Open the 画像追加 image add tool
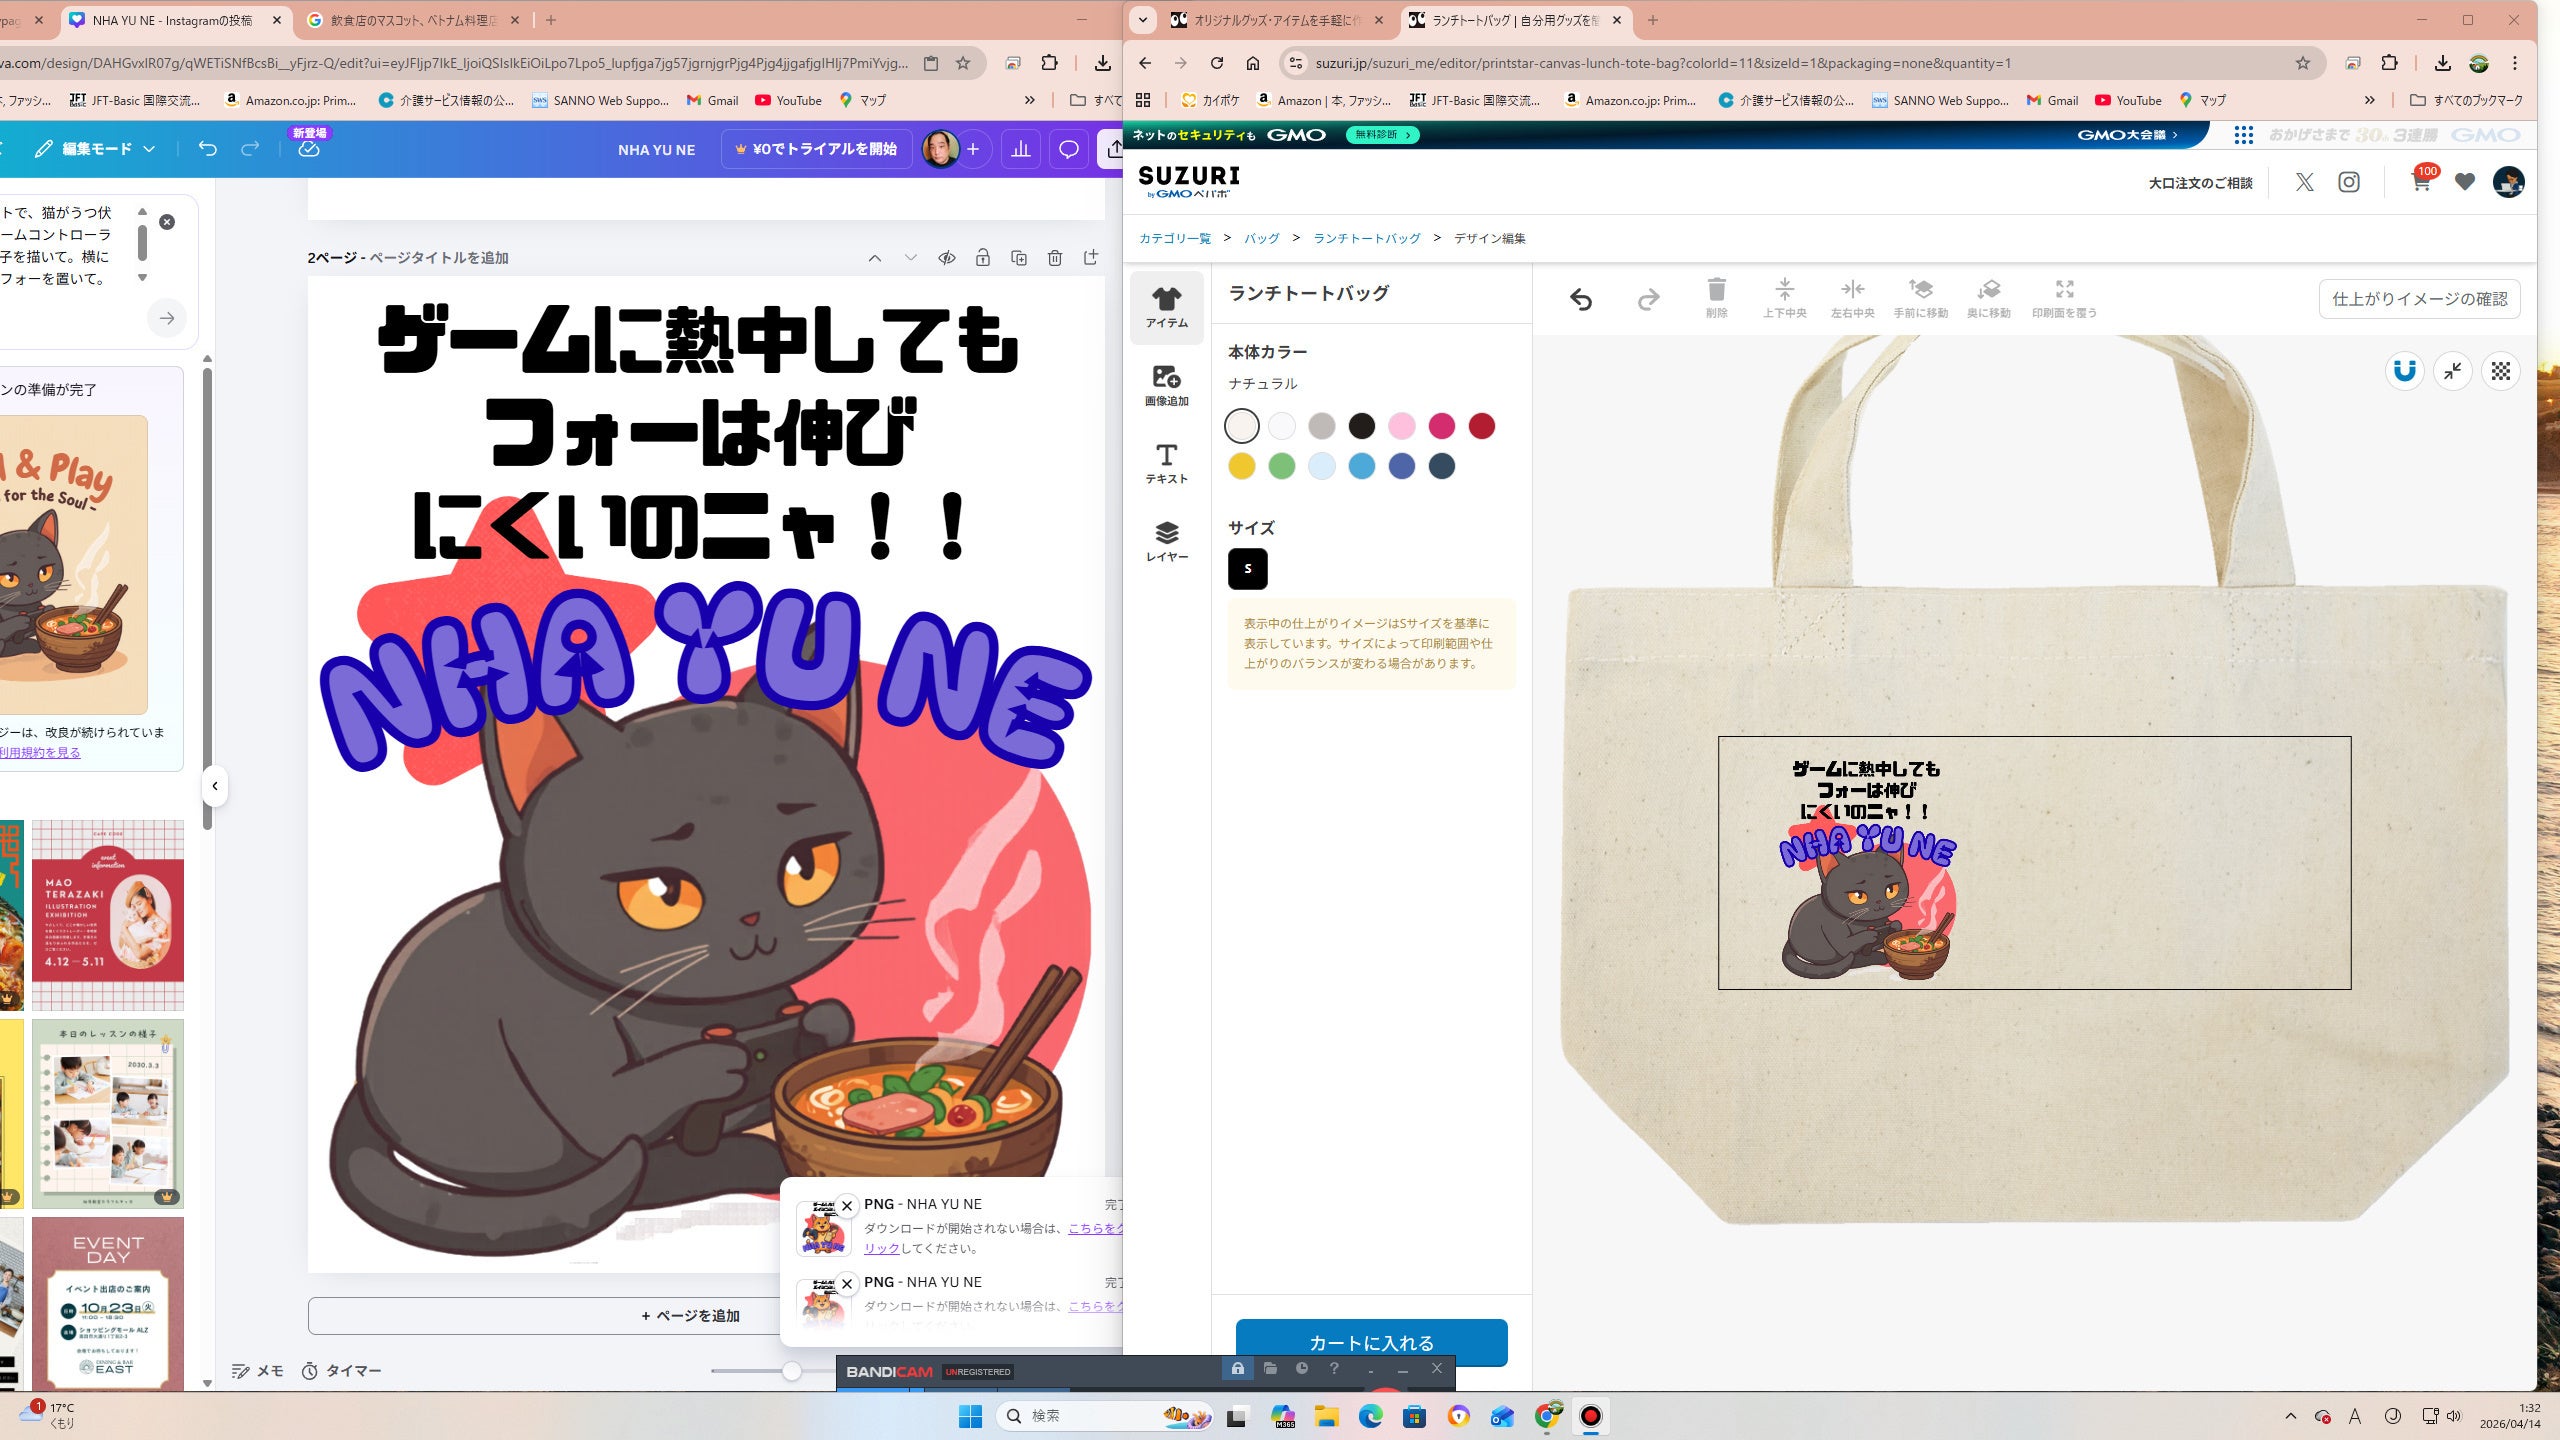The image size is (2560, 1440). pyautogui.click(x=1166, y=385)
